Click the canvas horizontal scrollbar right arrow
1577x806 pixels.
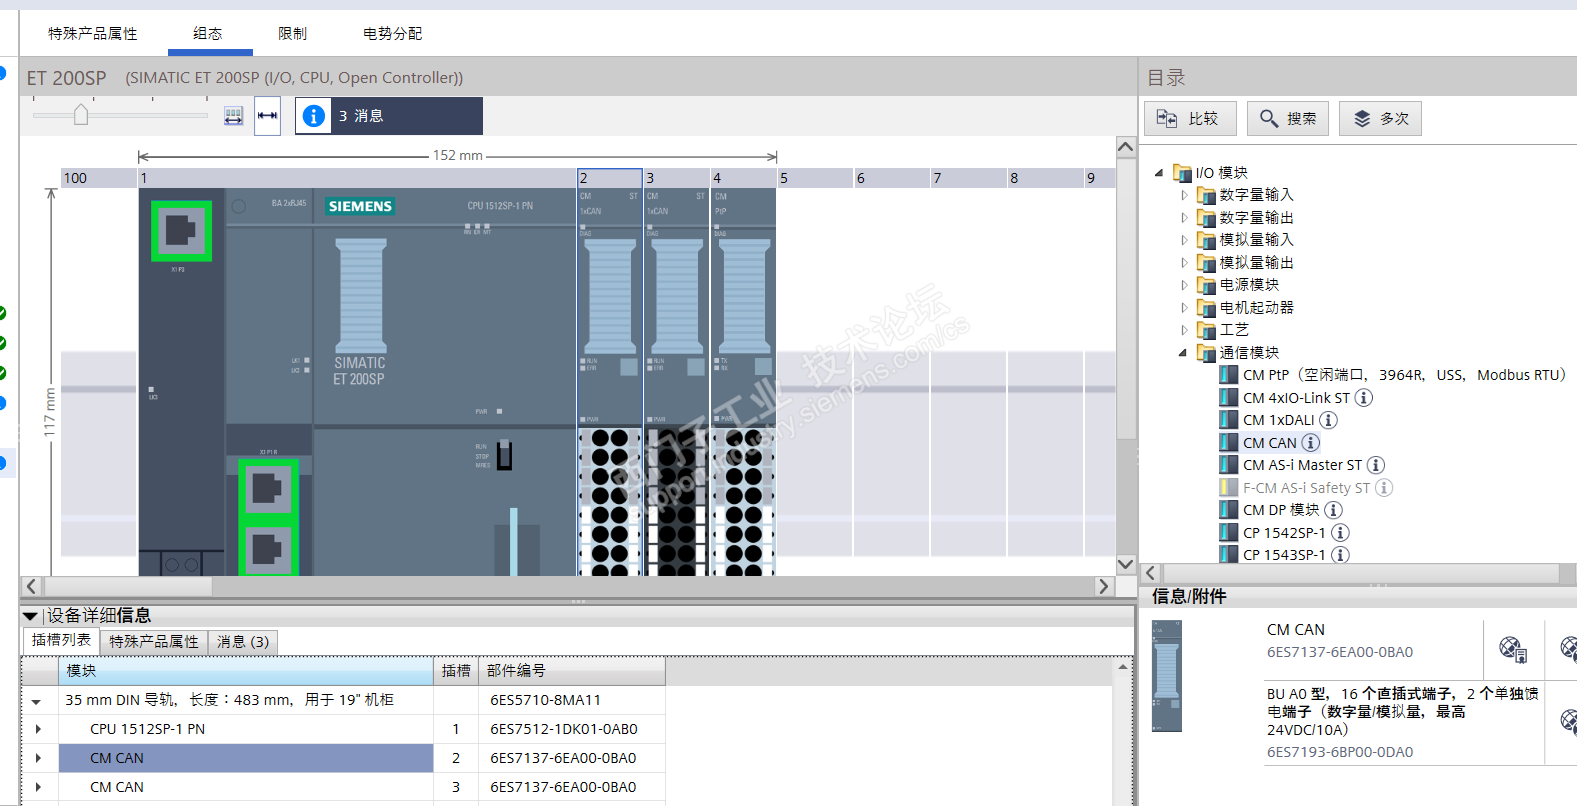1104,586
